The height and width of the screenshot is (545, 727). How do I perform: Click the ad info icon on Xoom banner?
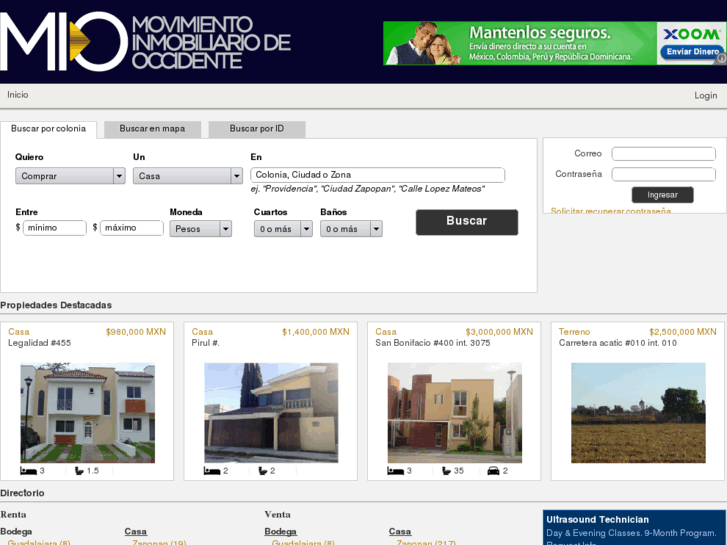pos(722,58)
